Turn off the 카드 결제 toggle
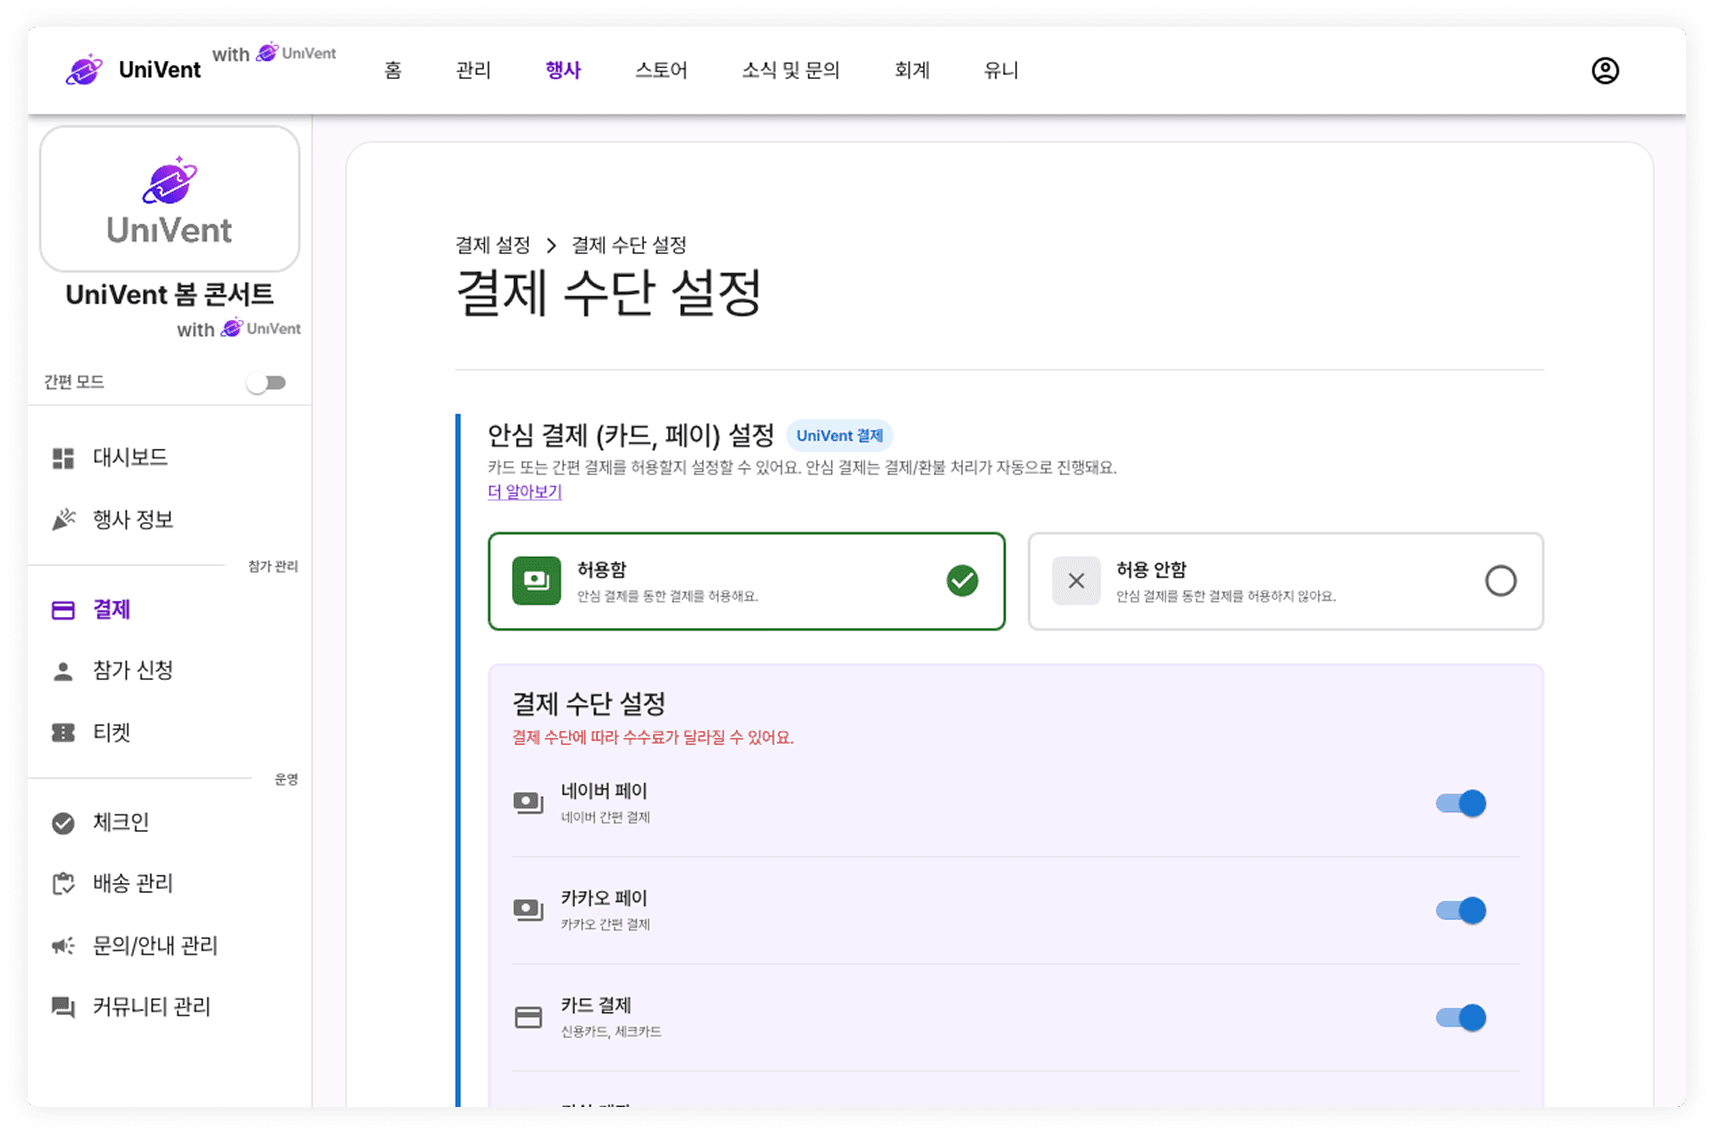1713x1134 pixels. 1461,1017
